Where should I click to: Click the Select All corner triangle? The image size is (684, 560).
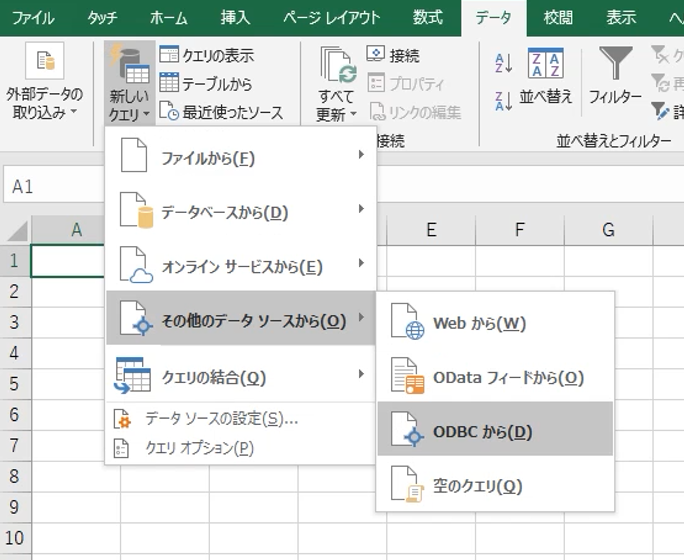17,230
